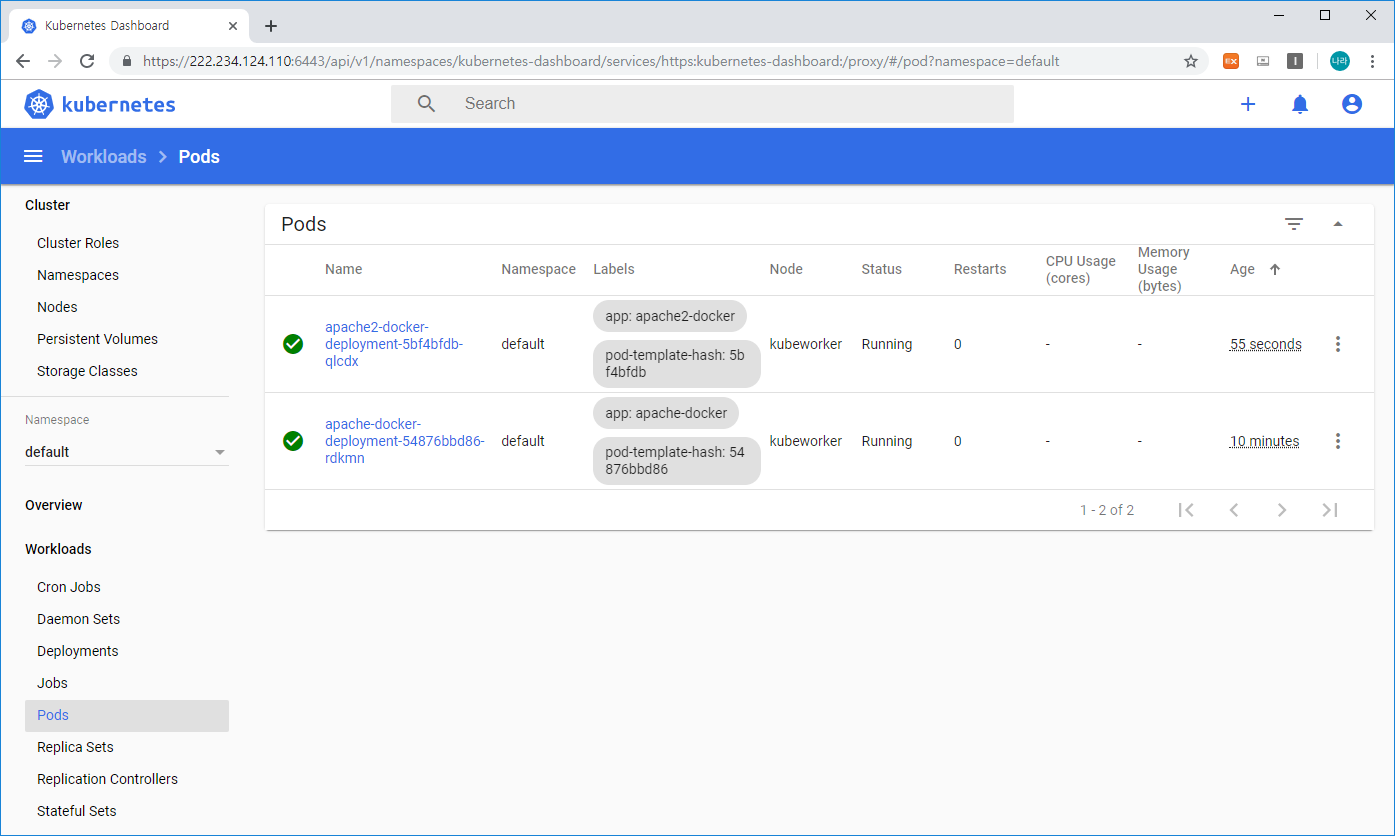Screen dimensions: 1395x836
Task: Click the 'pod-template-hash: 5bf4bfdb' label chip
Action: click(x=676, y=364)
